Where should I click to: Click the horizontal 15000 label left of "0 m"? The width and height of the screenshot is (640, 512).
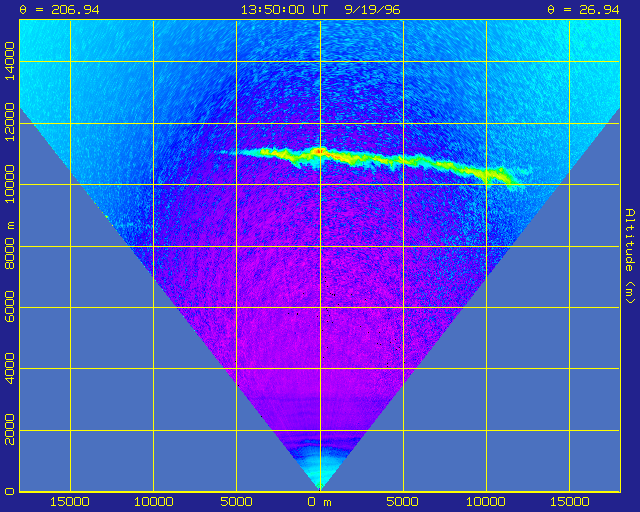(70, 502)
